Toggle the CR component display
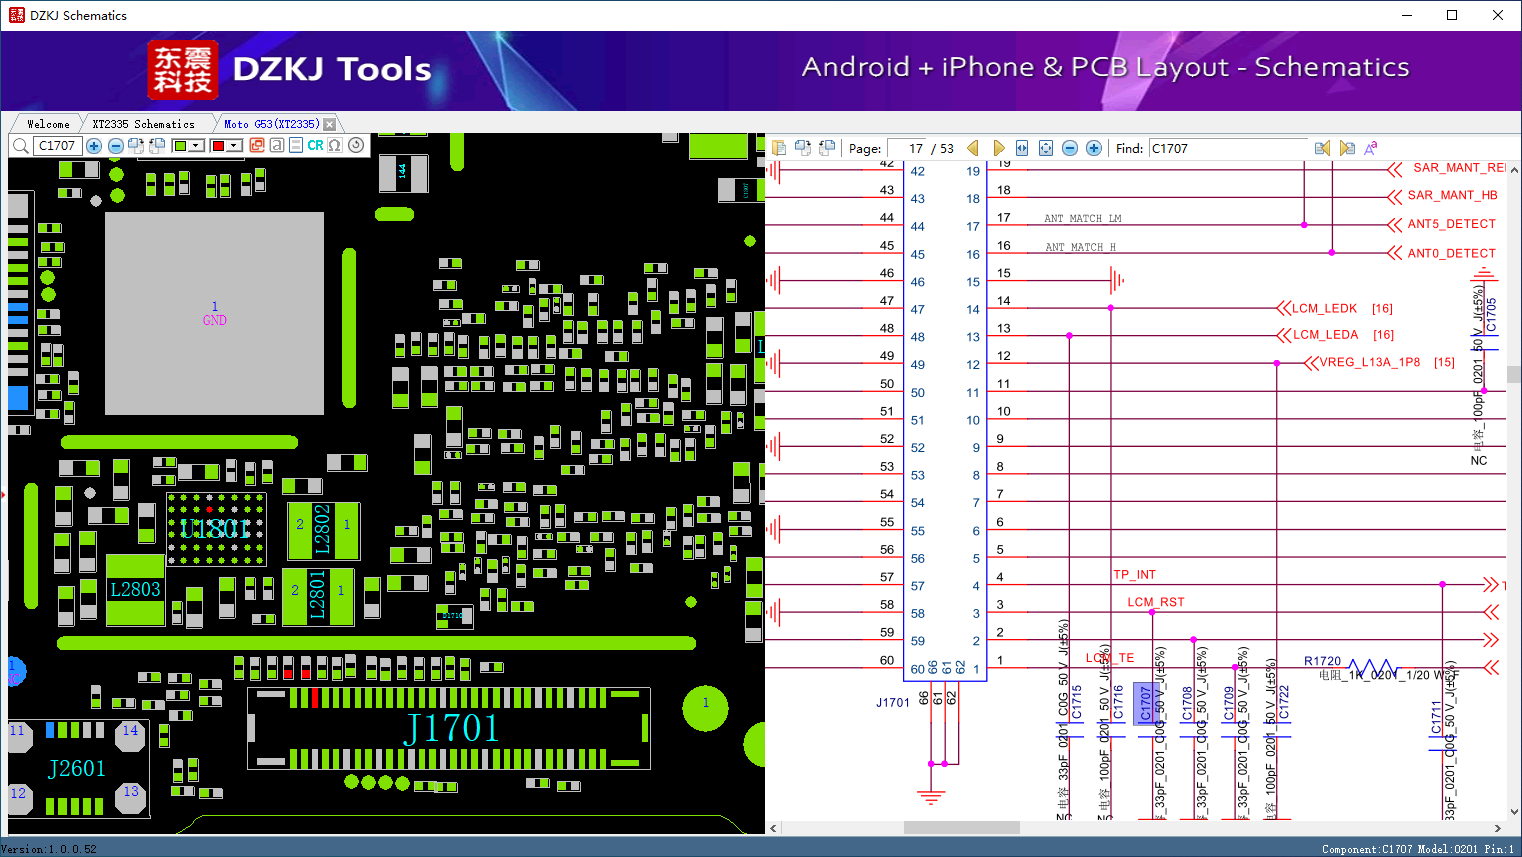 pos(315,145)
